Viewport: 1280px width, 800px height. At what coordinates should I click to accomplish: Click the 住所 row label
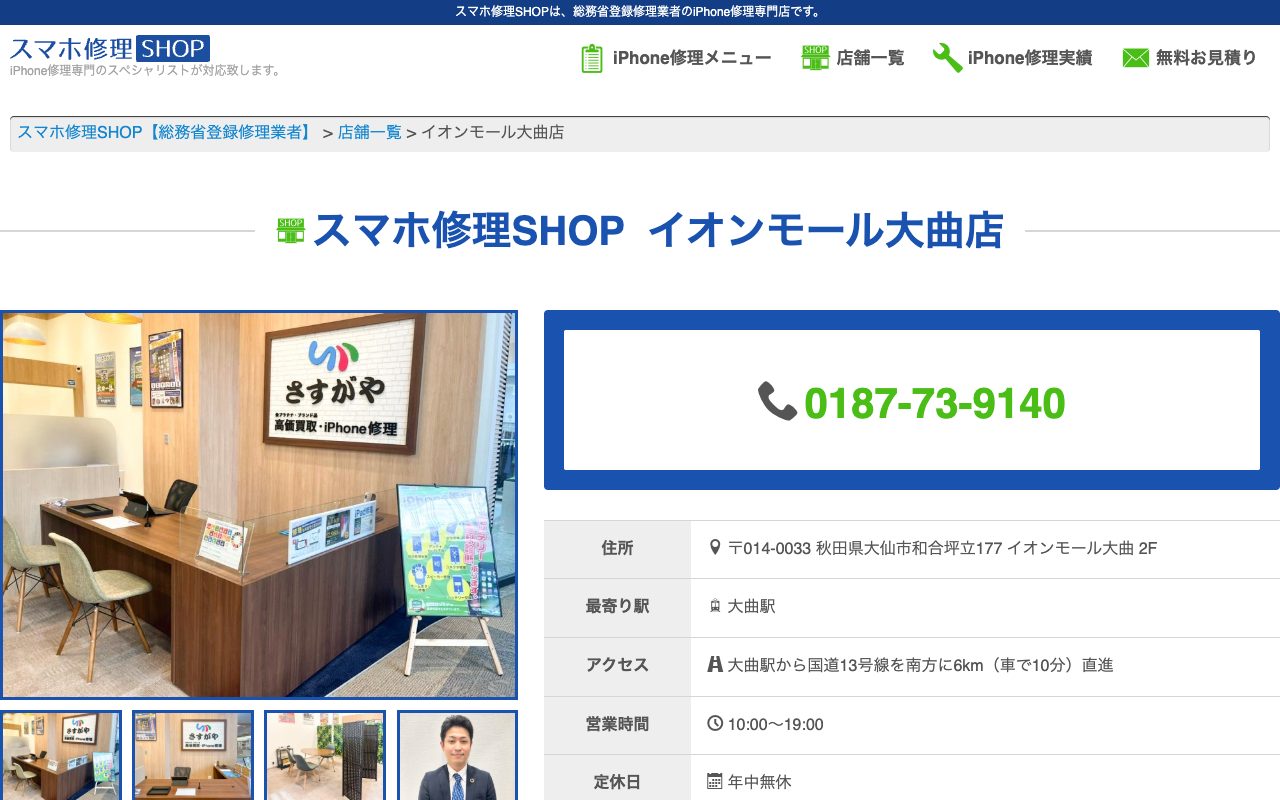(617, 548)
